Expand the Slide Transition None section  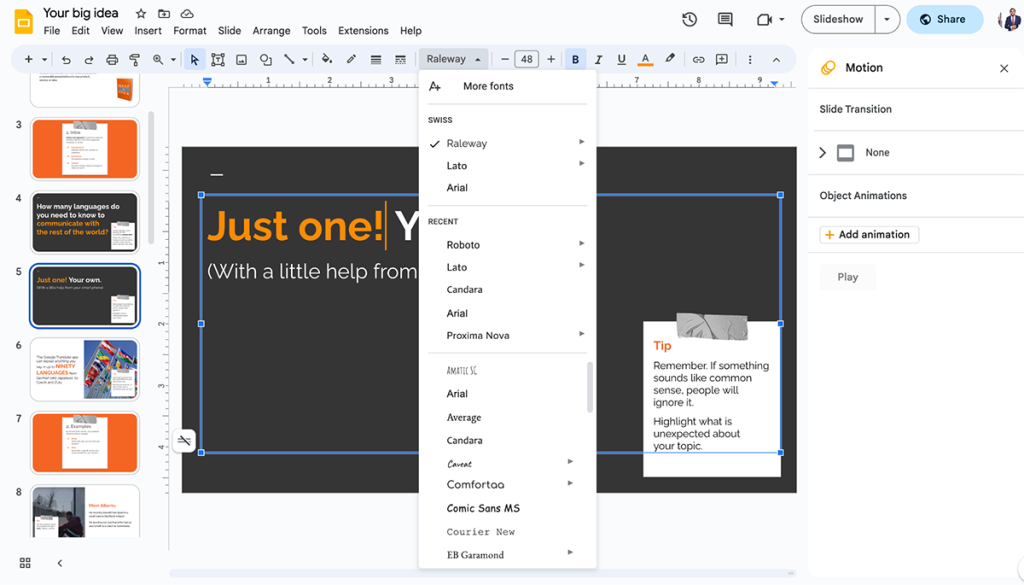(822, 152)
